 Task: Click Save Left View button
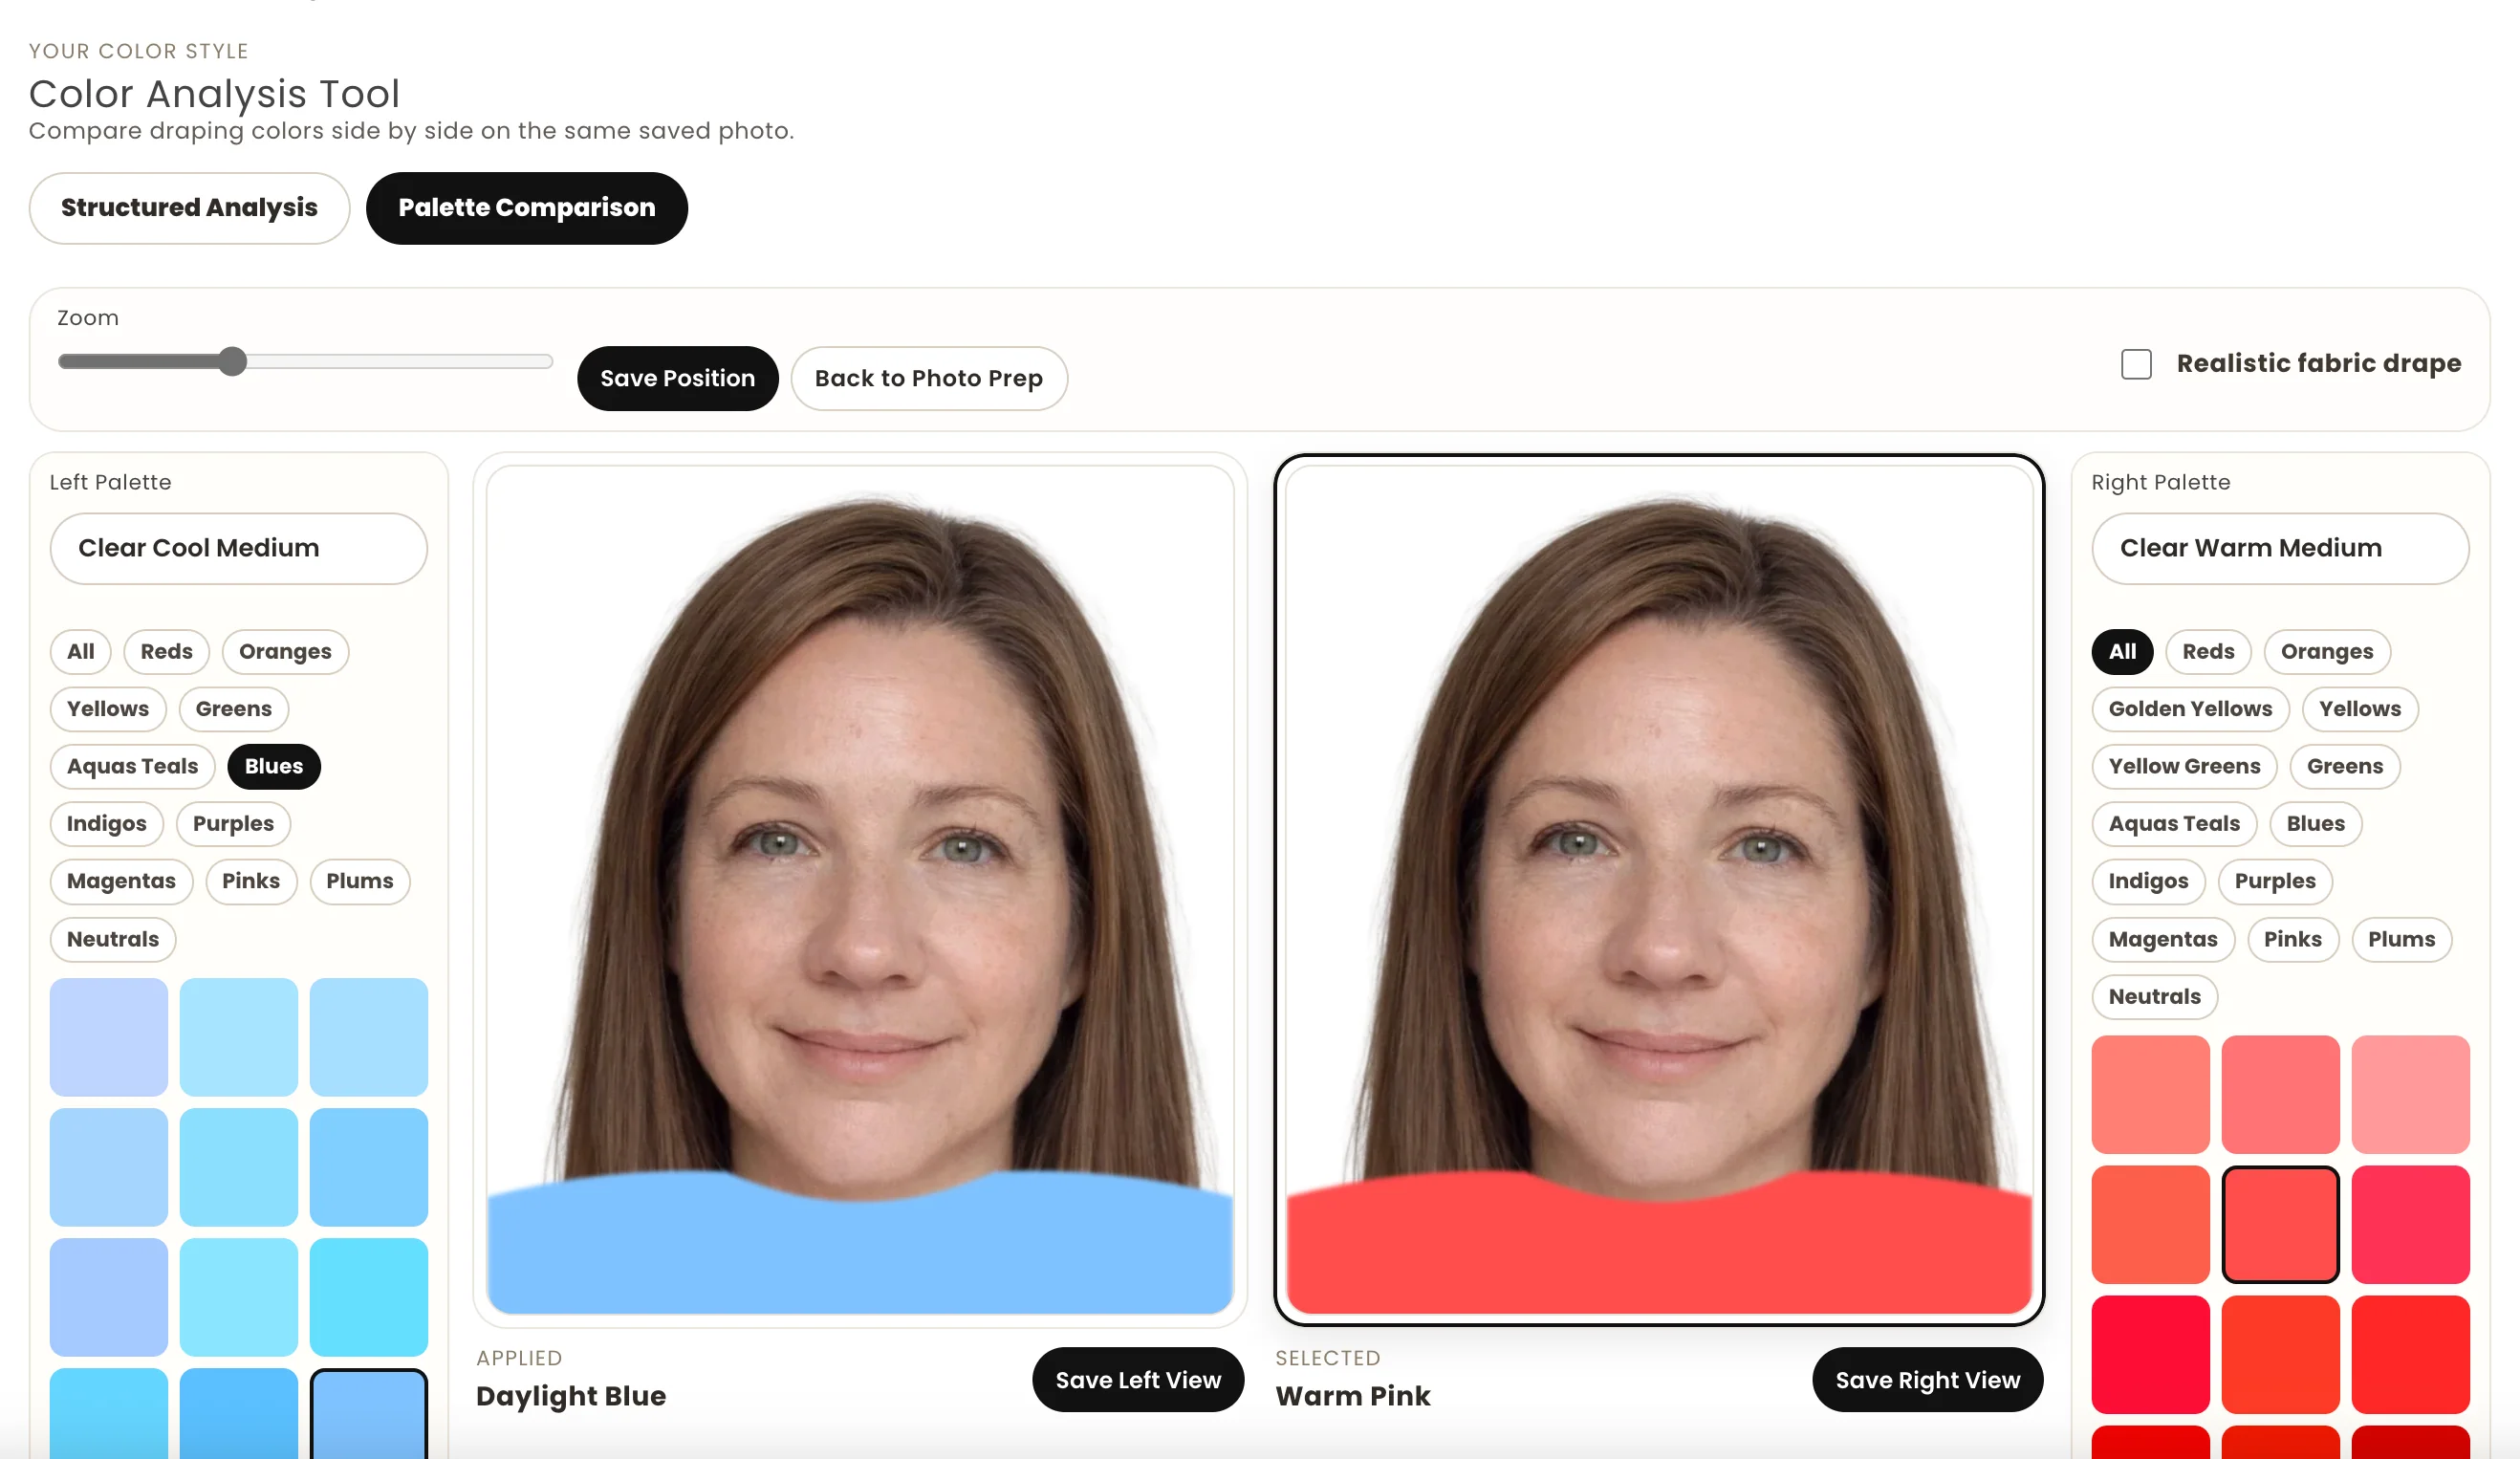pyautogui.click(x=1138, y=1380)
